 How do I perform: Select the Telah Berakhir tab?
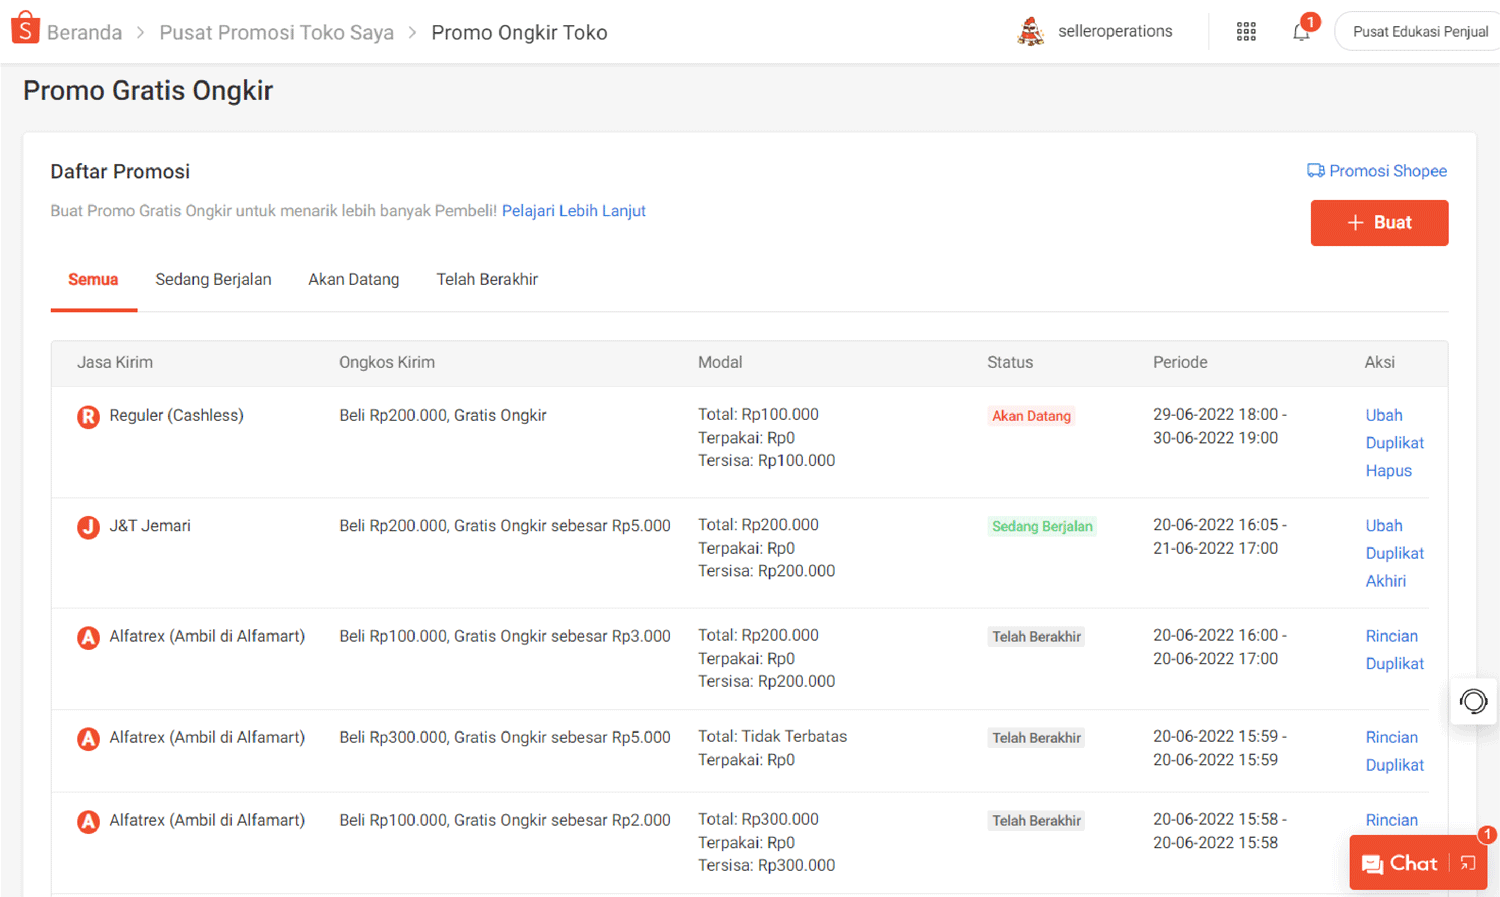coord(487,280)
